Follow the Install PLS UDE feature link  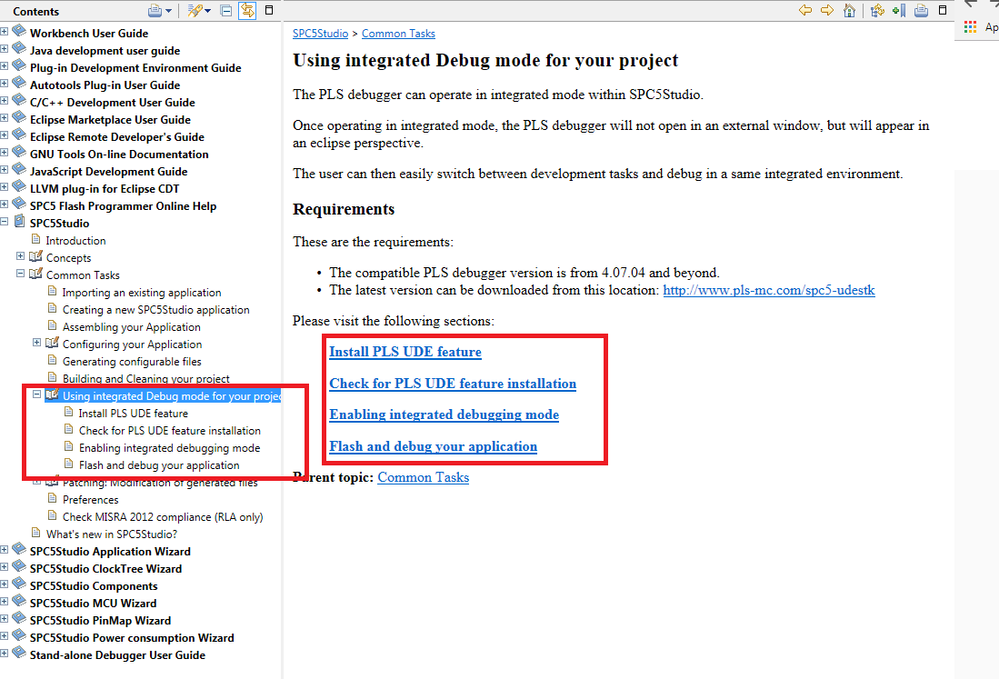coord(405,352)
